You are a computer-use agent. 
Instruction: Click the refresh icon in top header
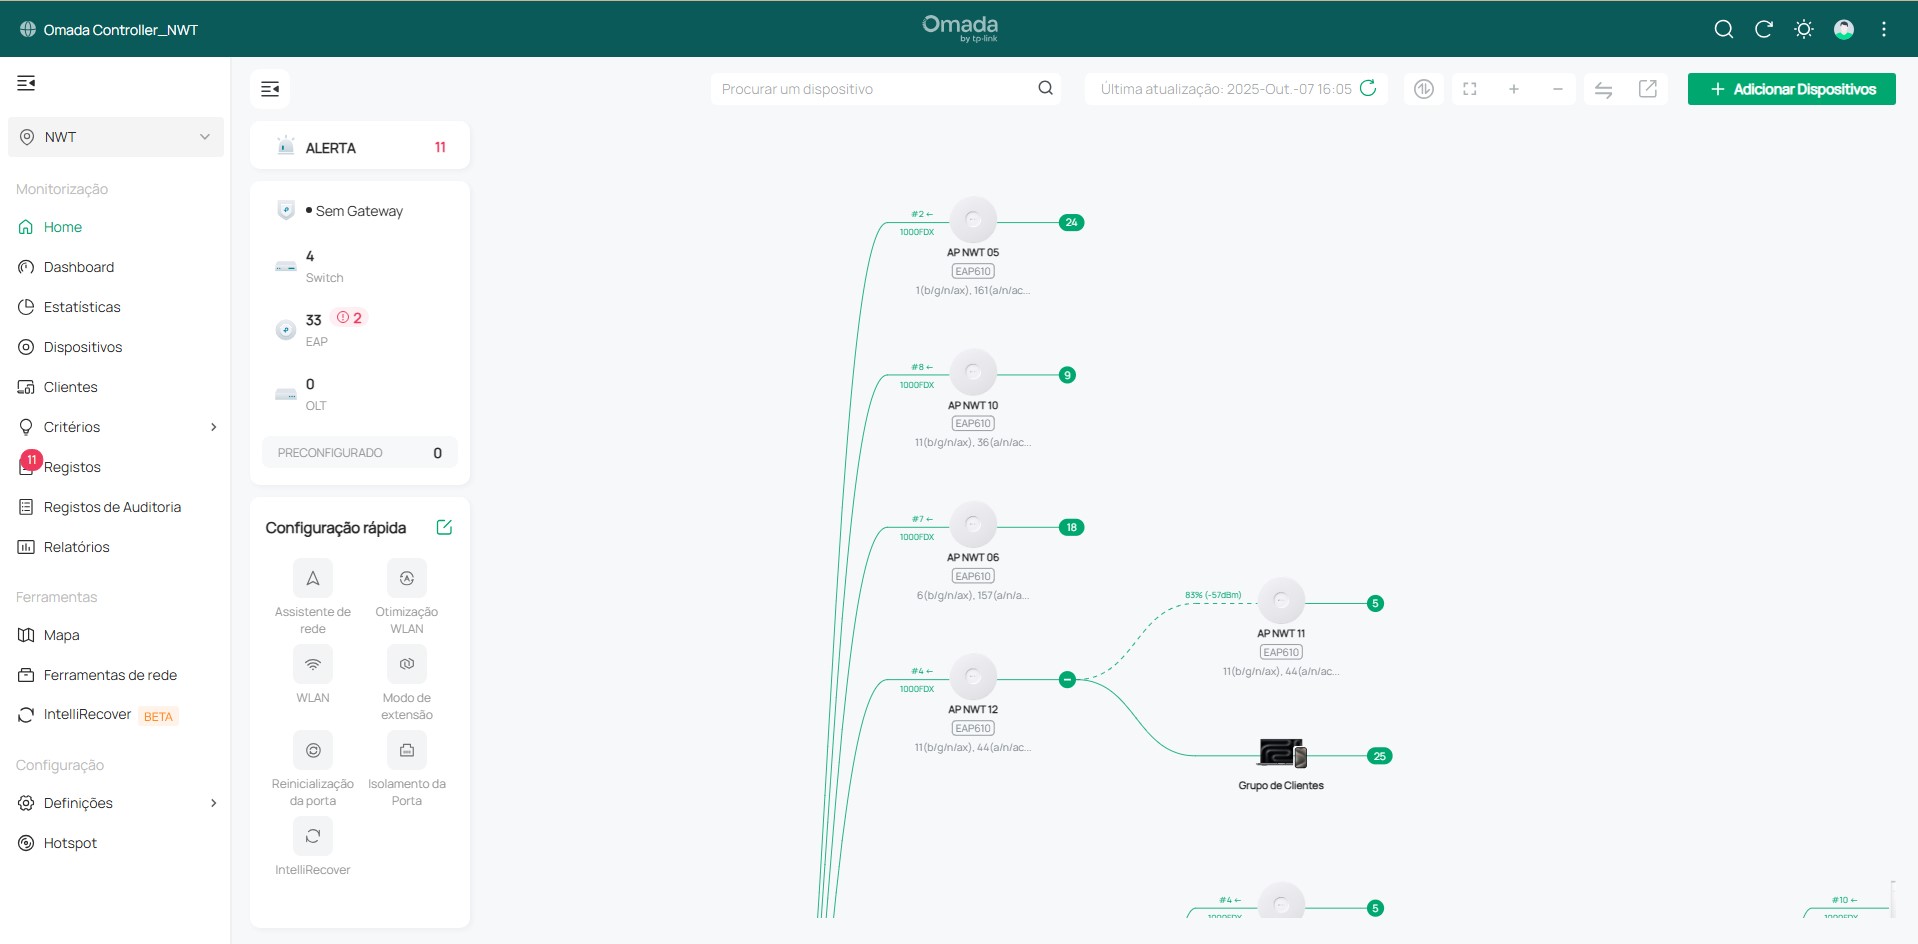[1764, 29]
